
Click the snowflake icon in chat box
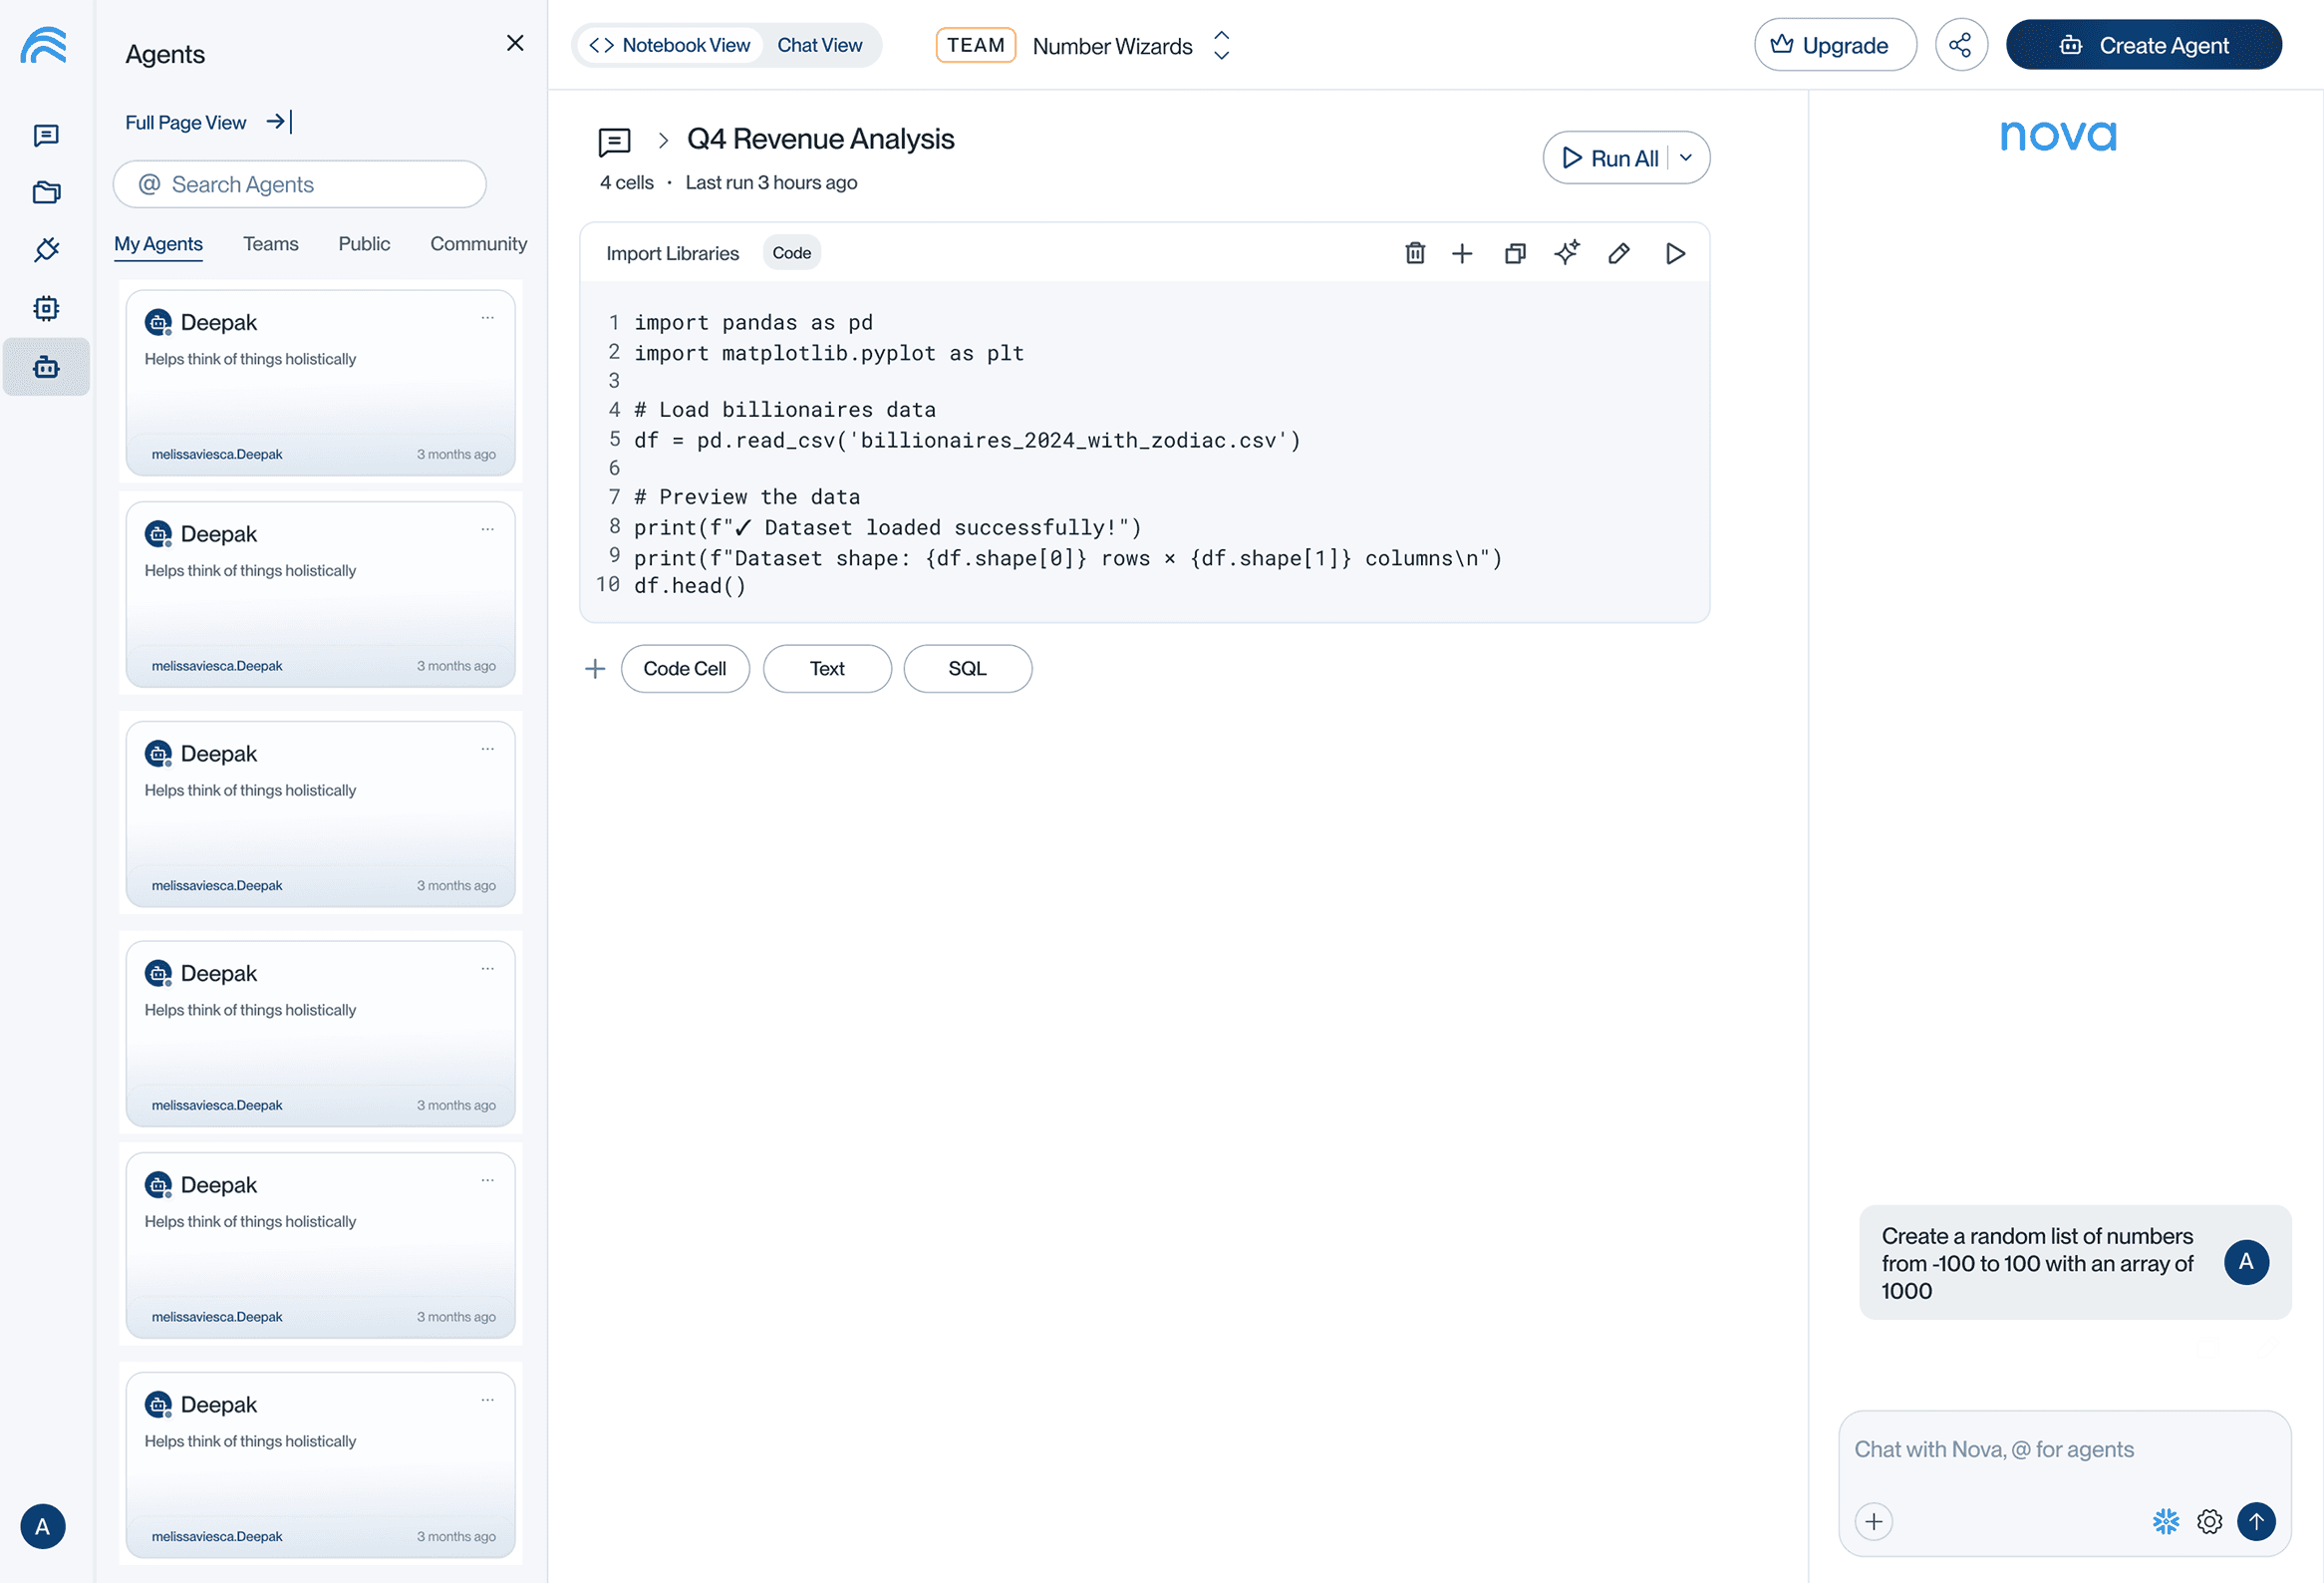[2165, 1521]
